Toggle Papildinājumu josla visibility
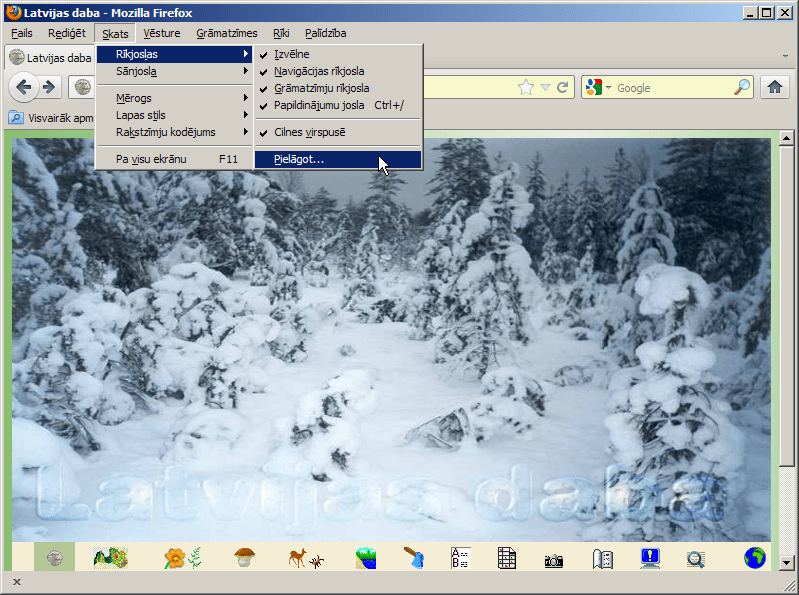 tap(338, 105)
